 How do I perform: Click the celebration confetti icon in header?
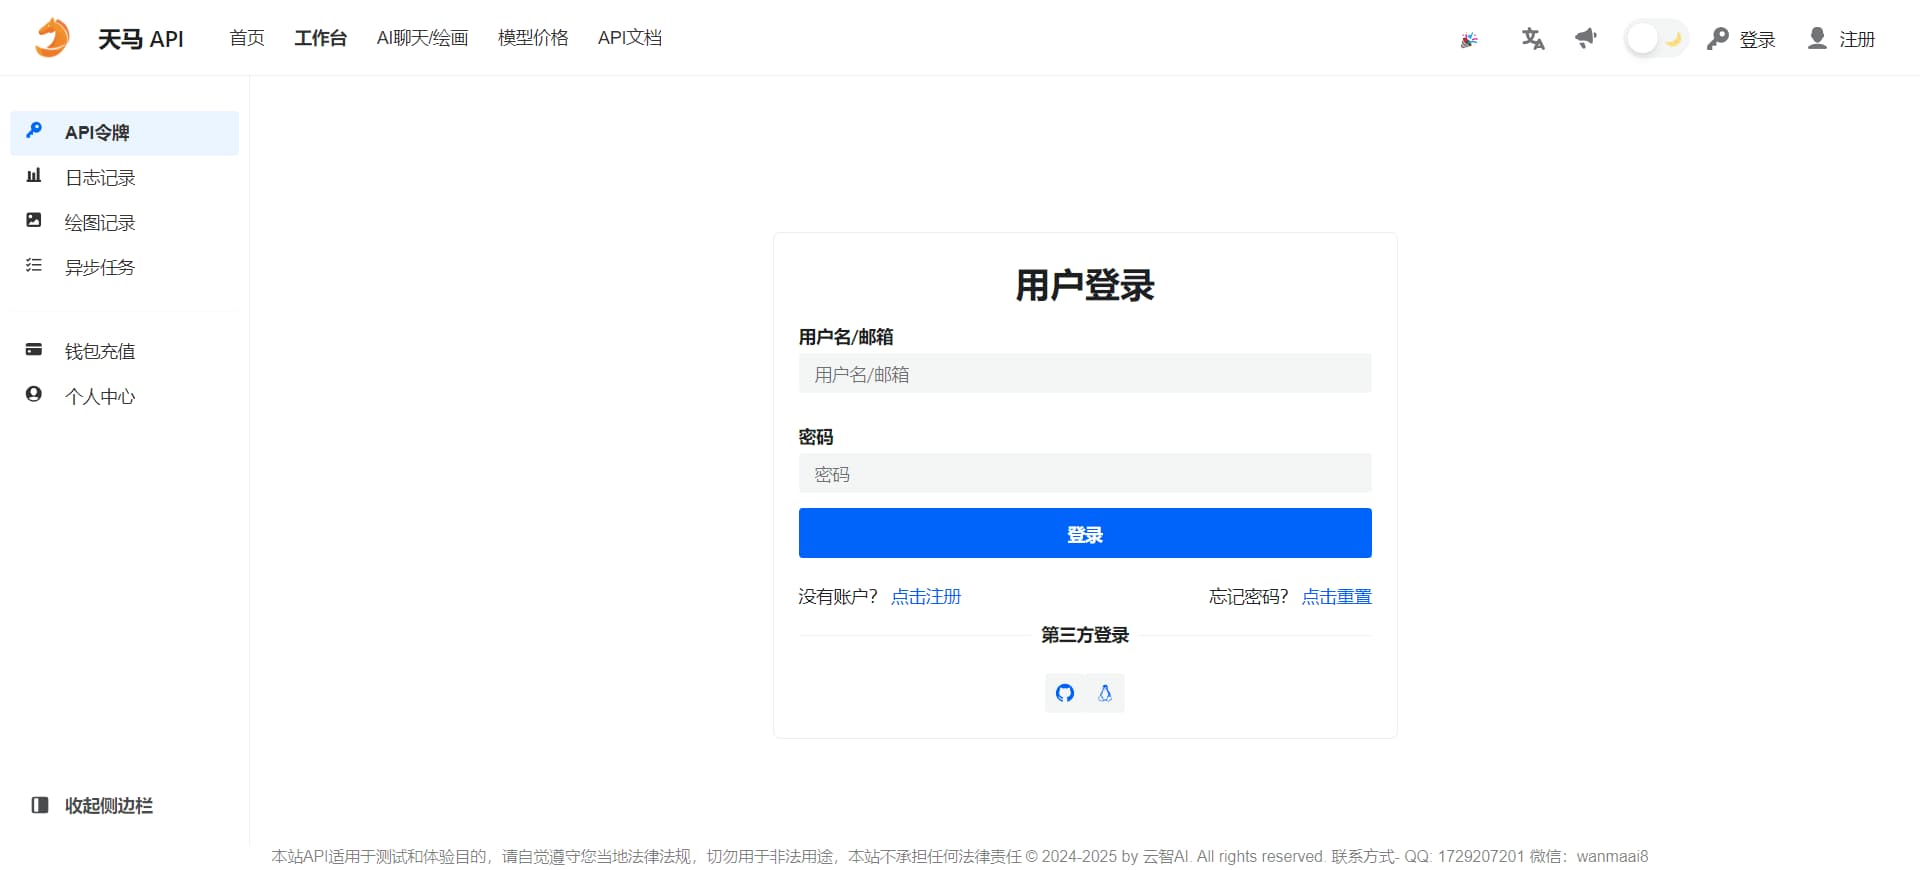pyautogui.click(x=1469, y=40)
